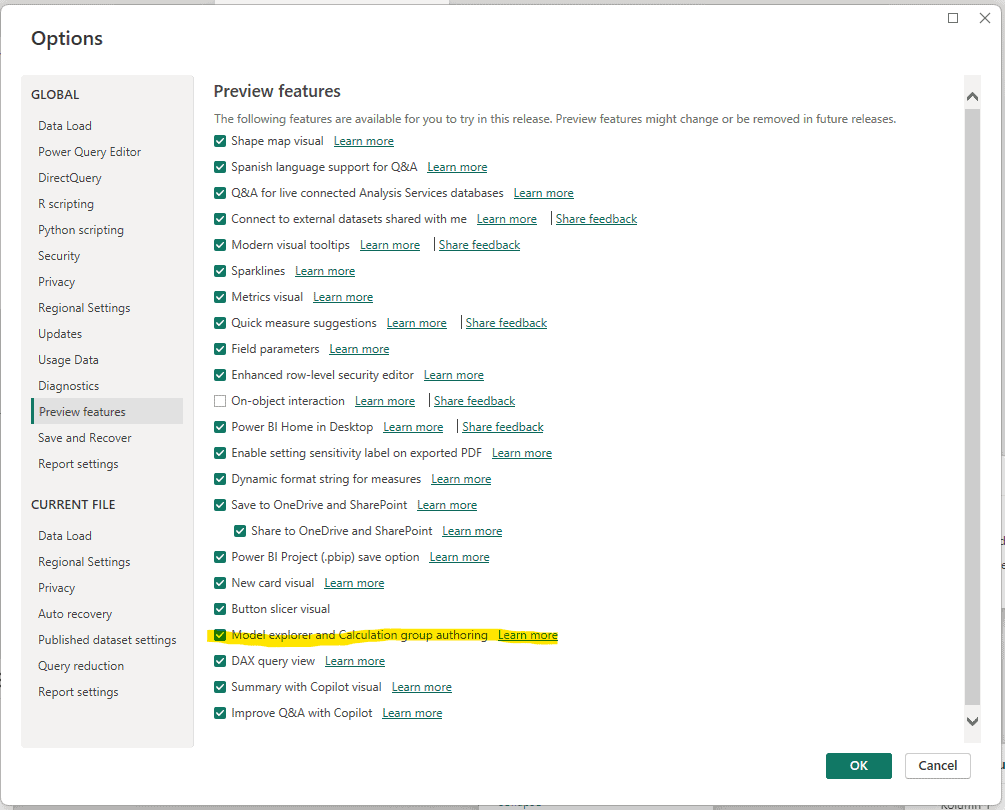Toggle the Metrics visual checkbox

click(220, 297)
